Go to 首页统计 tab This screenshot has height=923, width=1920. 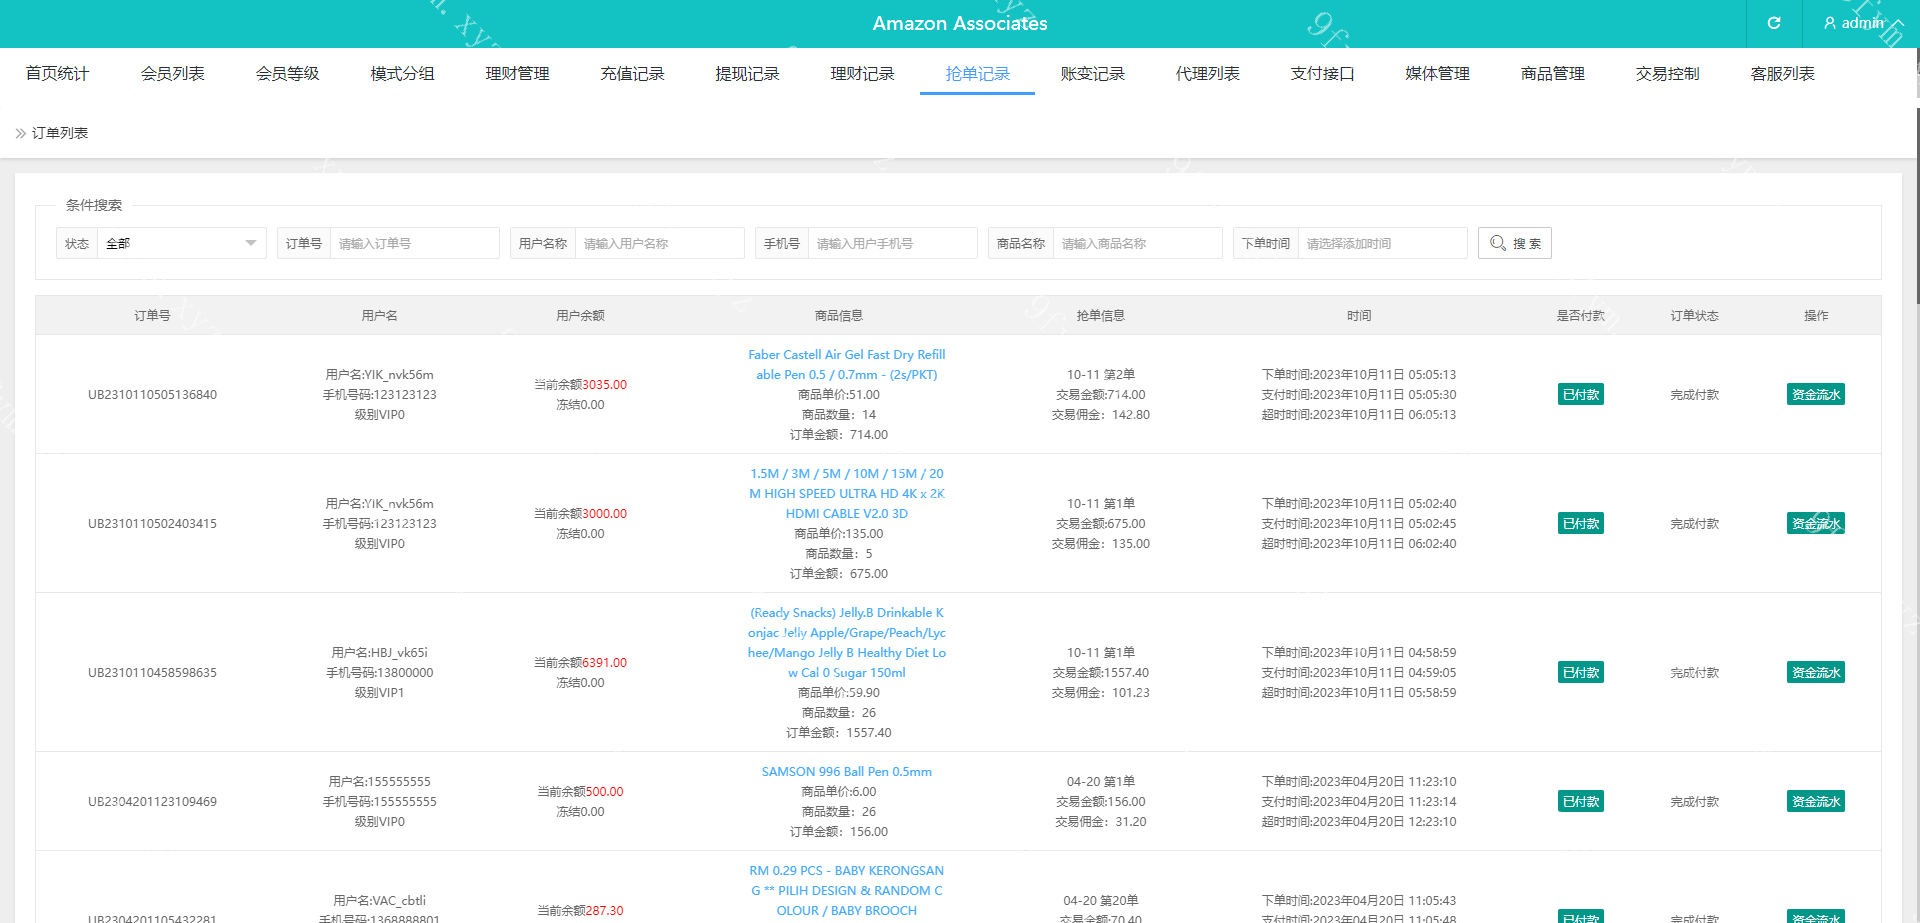[x=57, y=73]
